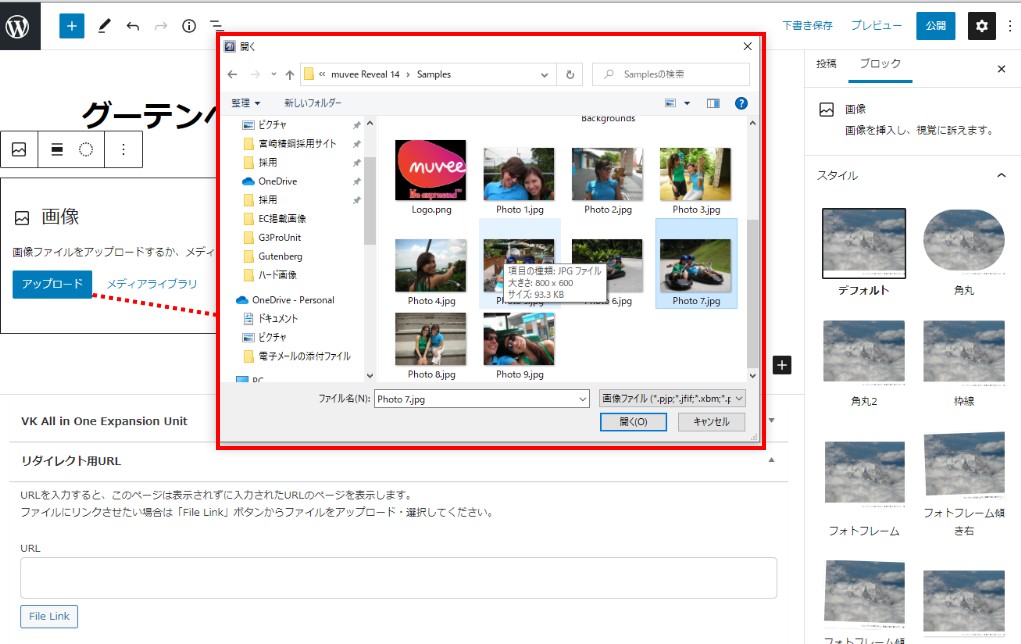Select the Photo 4.jpg thumbnail
The width and height of the screenshot is (1021, 644).
point(432,272)
